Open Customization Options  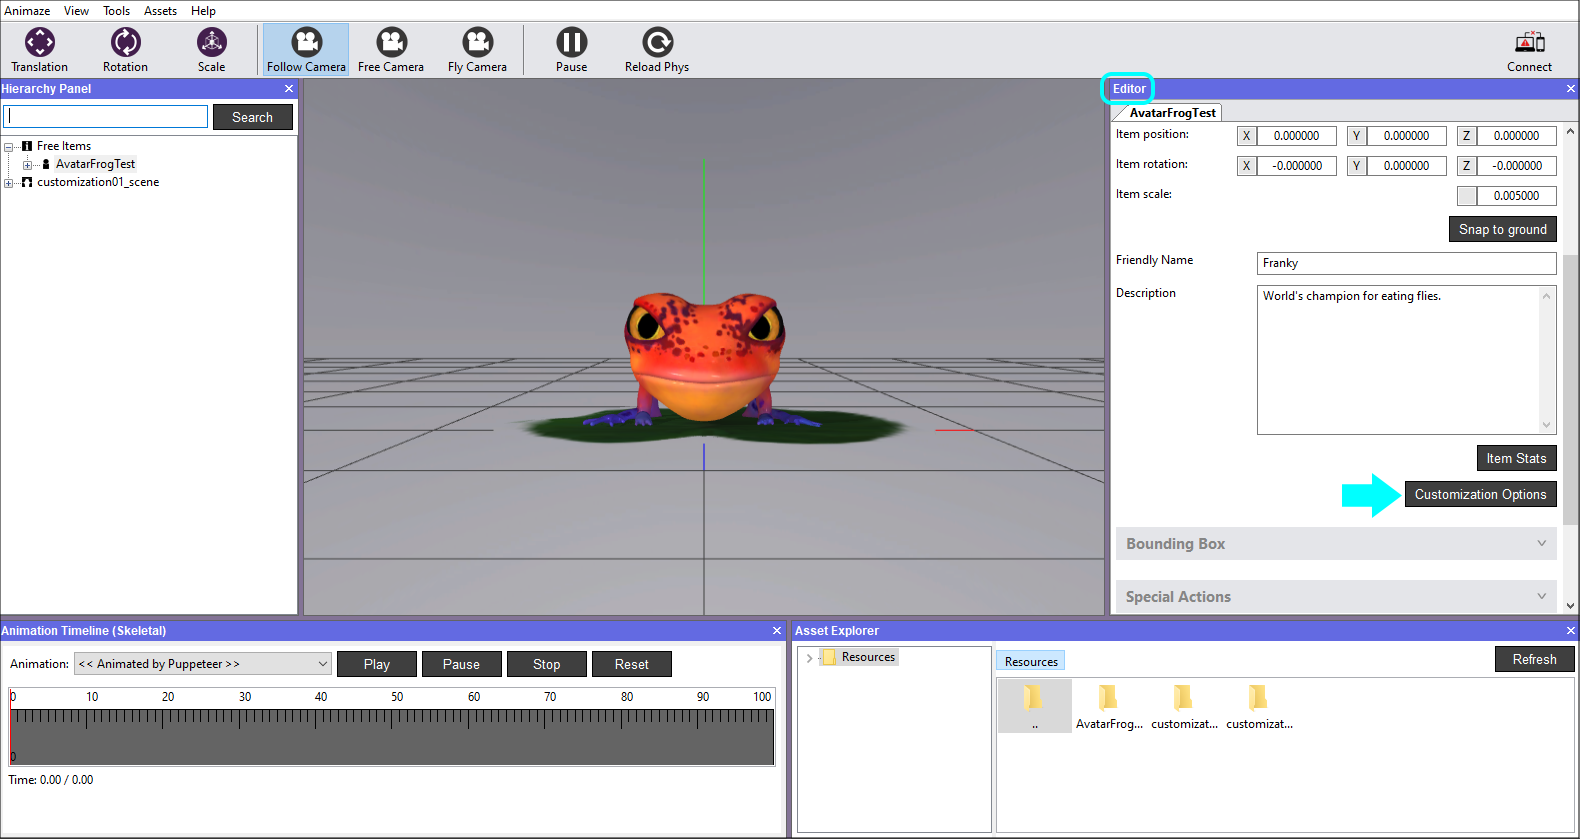(1480, 494)
